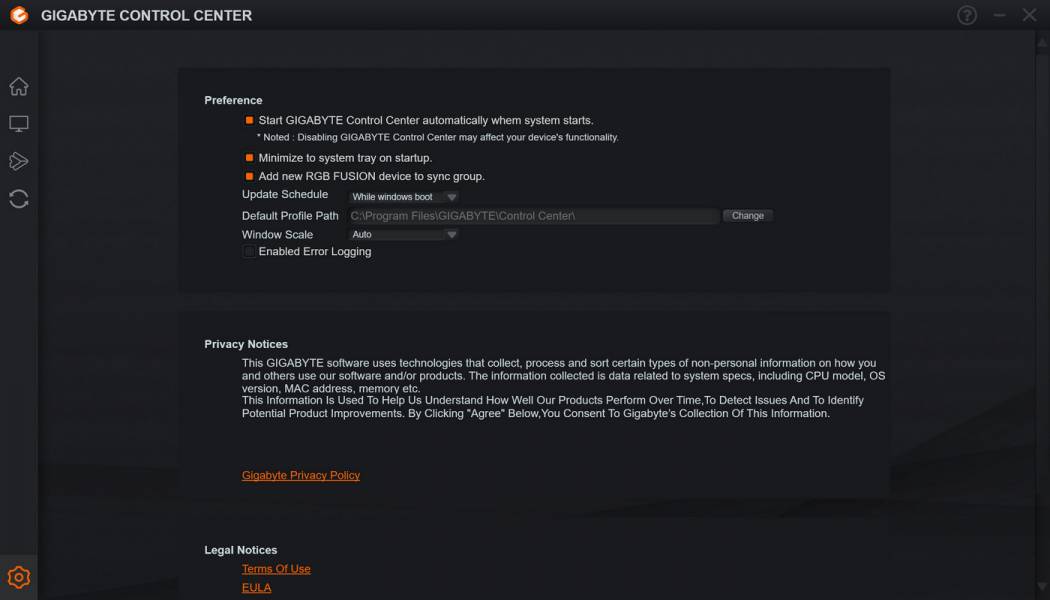Select the monitor/device icon in the sidebar

point(18,123)
